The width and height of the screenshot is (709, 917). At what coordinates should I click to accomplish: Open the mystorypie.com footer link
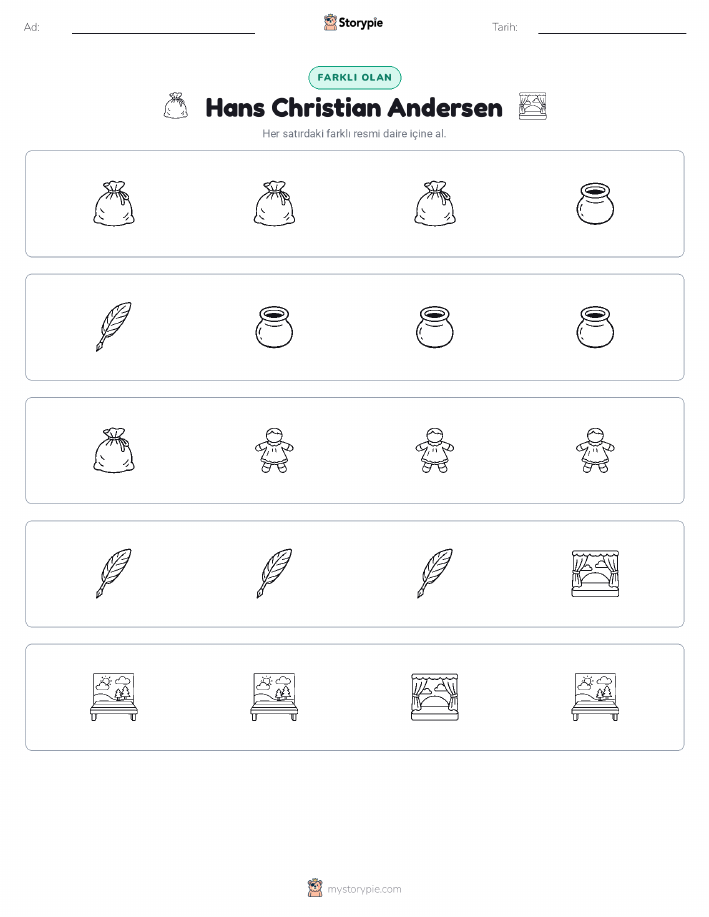(x=364, y=889)
